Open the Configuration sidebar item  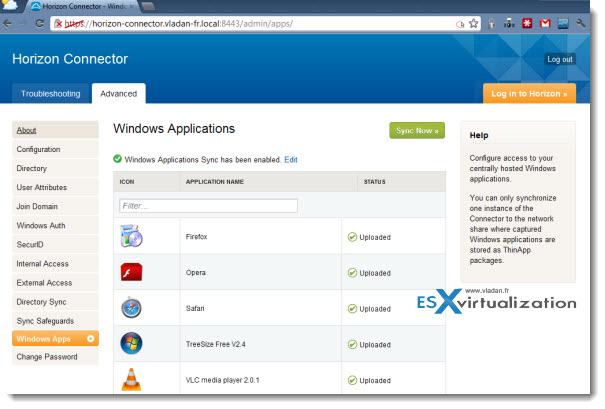coord(38,149)
